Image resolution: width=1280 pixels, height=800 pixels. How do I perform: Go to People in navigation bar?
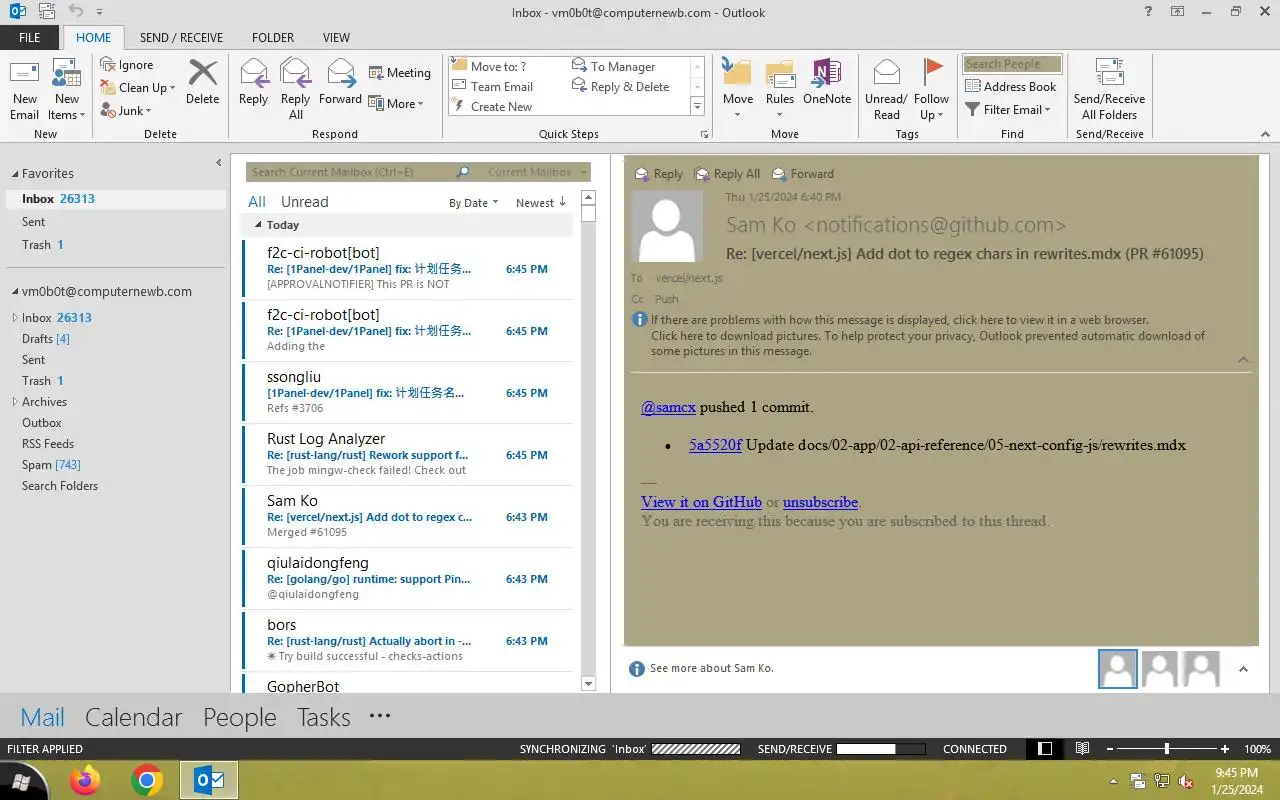pyautogui.click(x=239, y=717)
